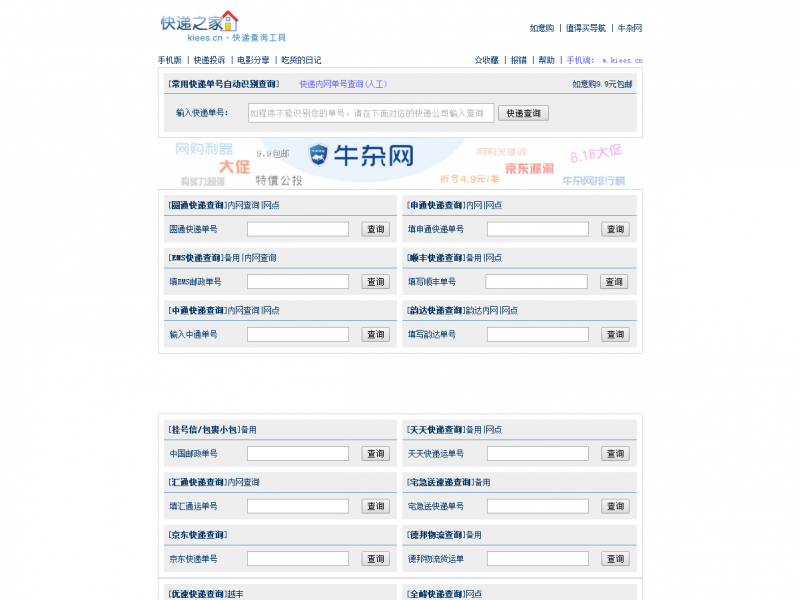Open the 圆通快递查询 heading link
The height and width of the screenshot is (600, 800).
[x=197, y=205]
